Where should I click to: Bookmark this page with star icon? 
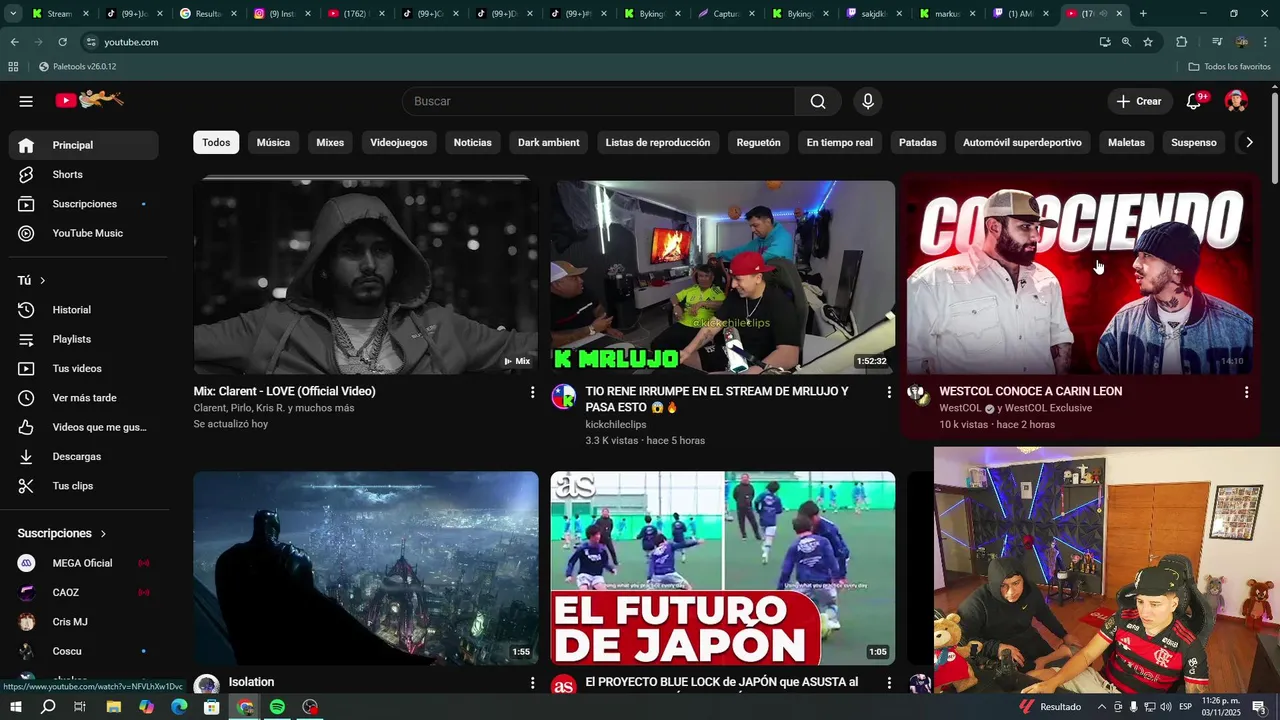click(1148, 42)
